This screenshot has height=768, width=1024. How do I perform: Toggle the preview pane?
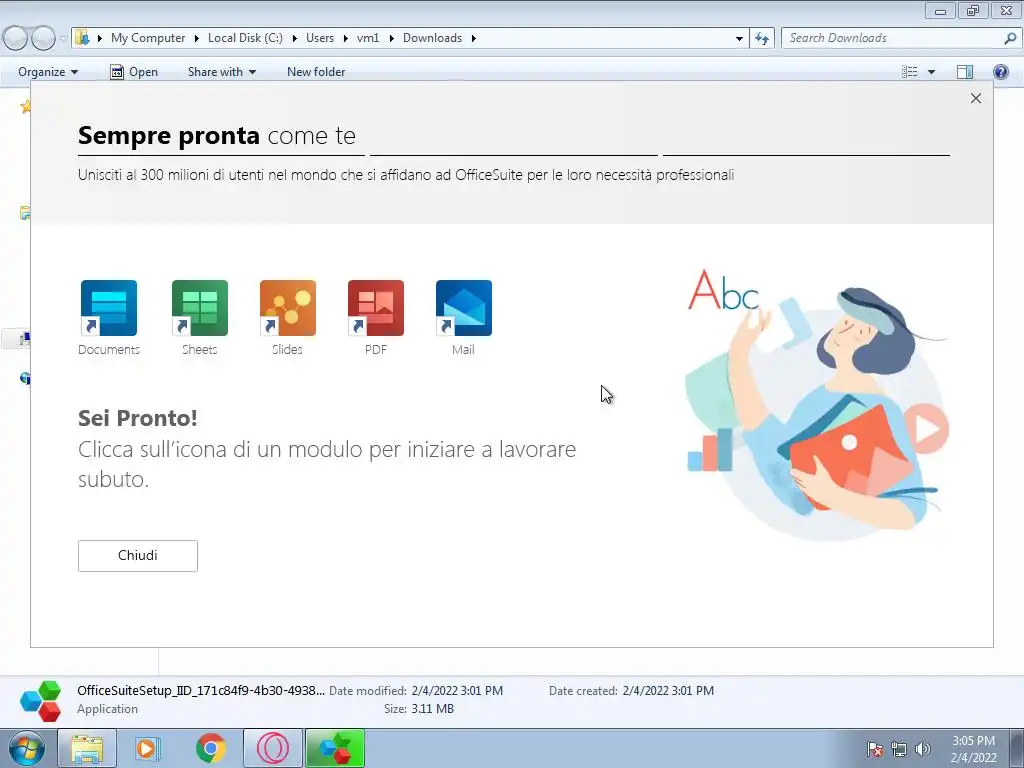click(965, 72)
